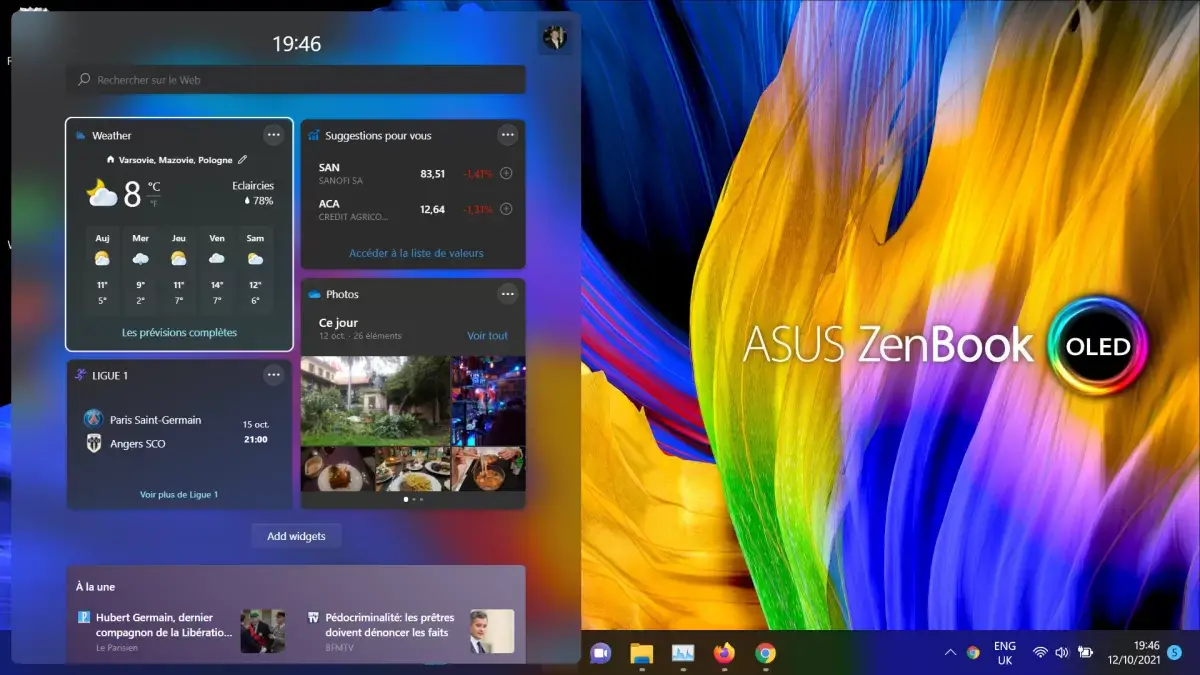
Task: Click Chrome icon in system tray
Action: click(x=973, y=653)
